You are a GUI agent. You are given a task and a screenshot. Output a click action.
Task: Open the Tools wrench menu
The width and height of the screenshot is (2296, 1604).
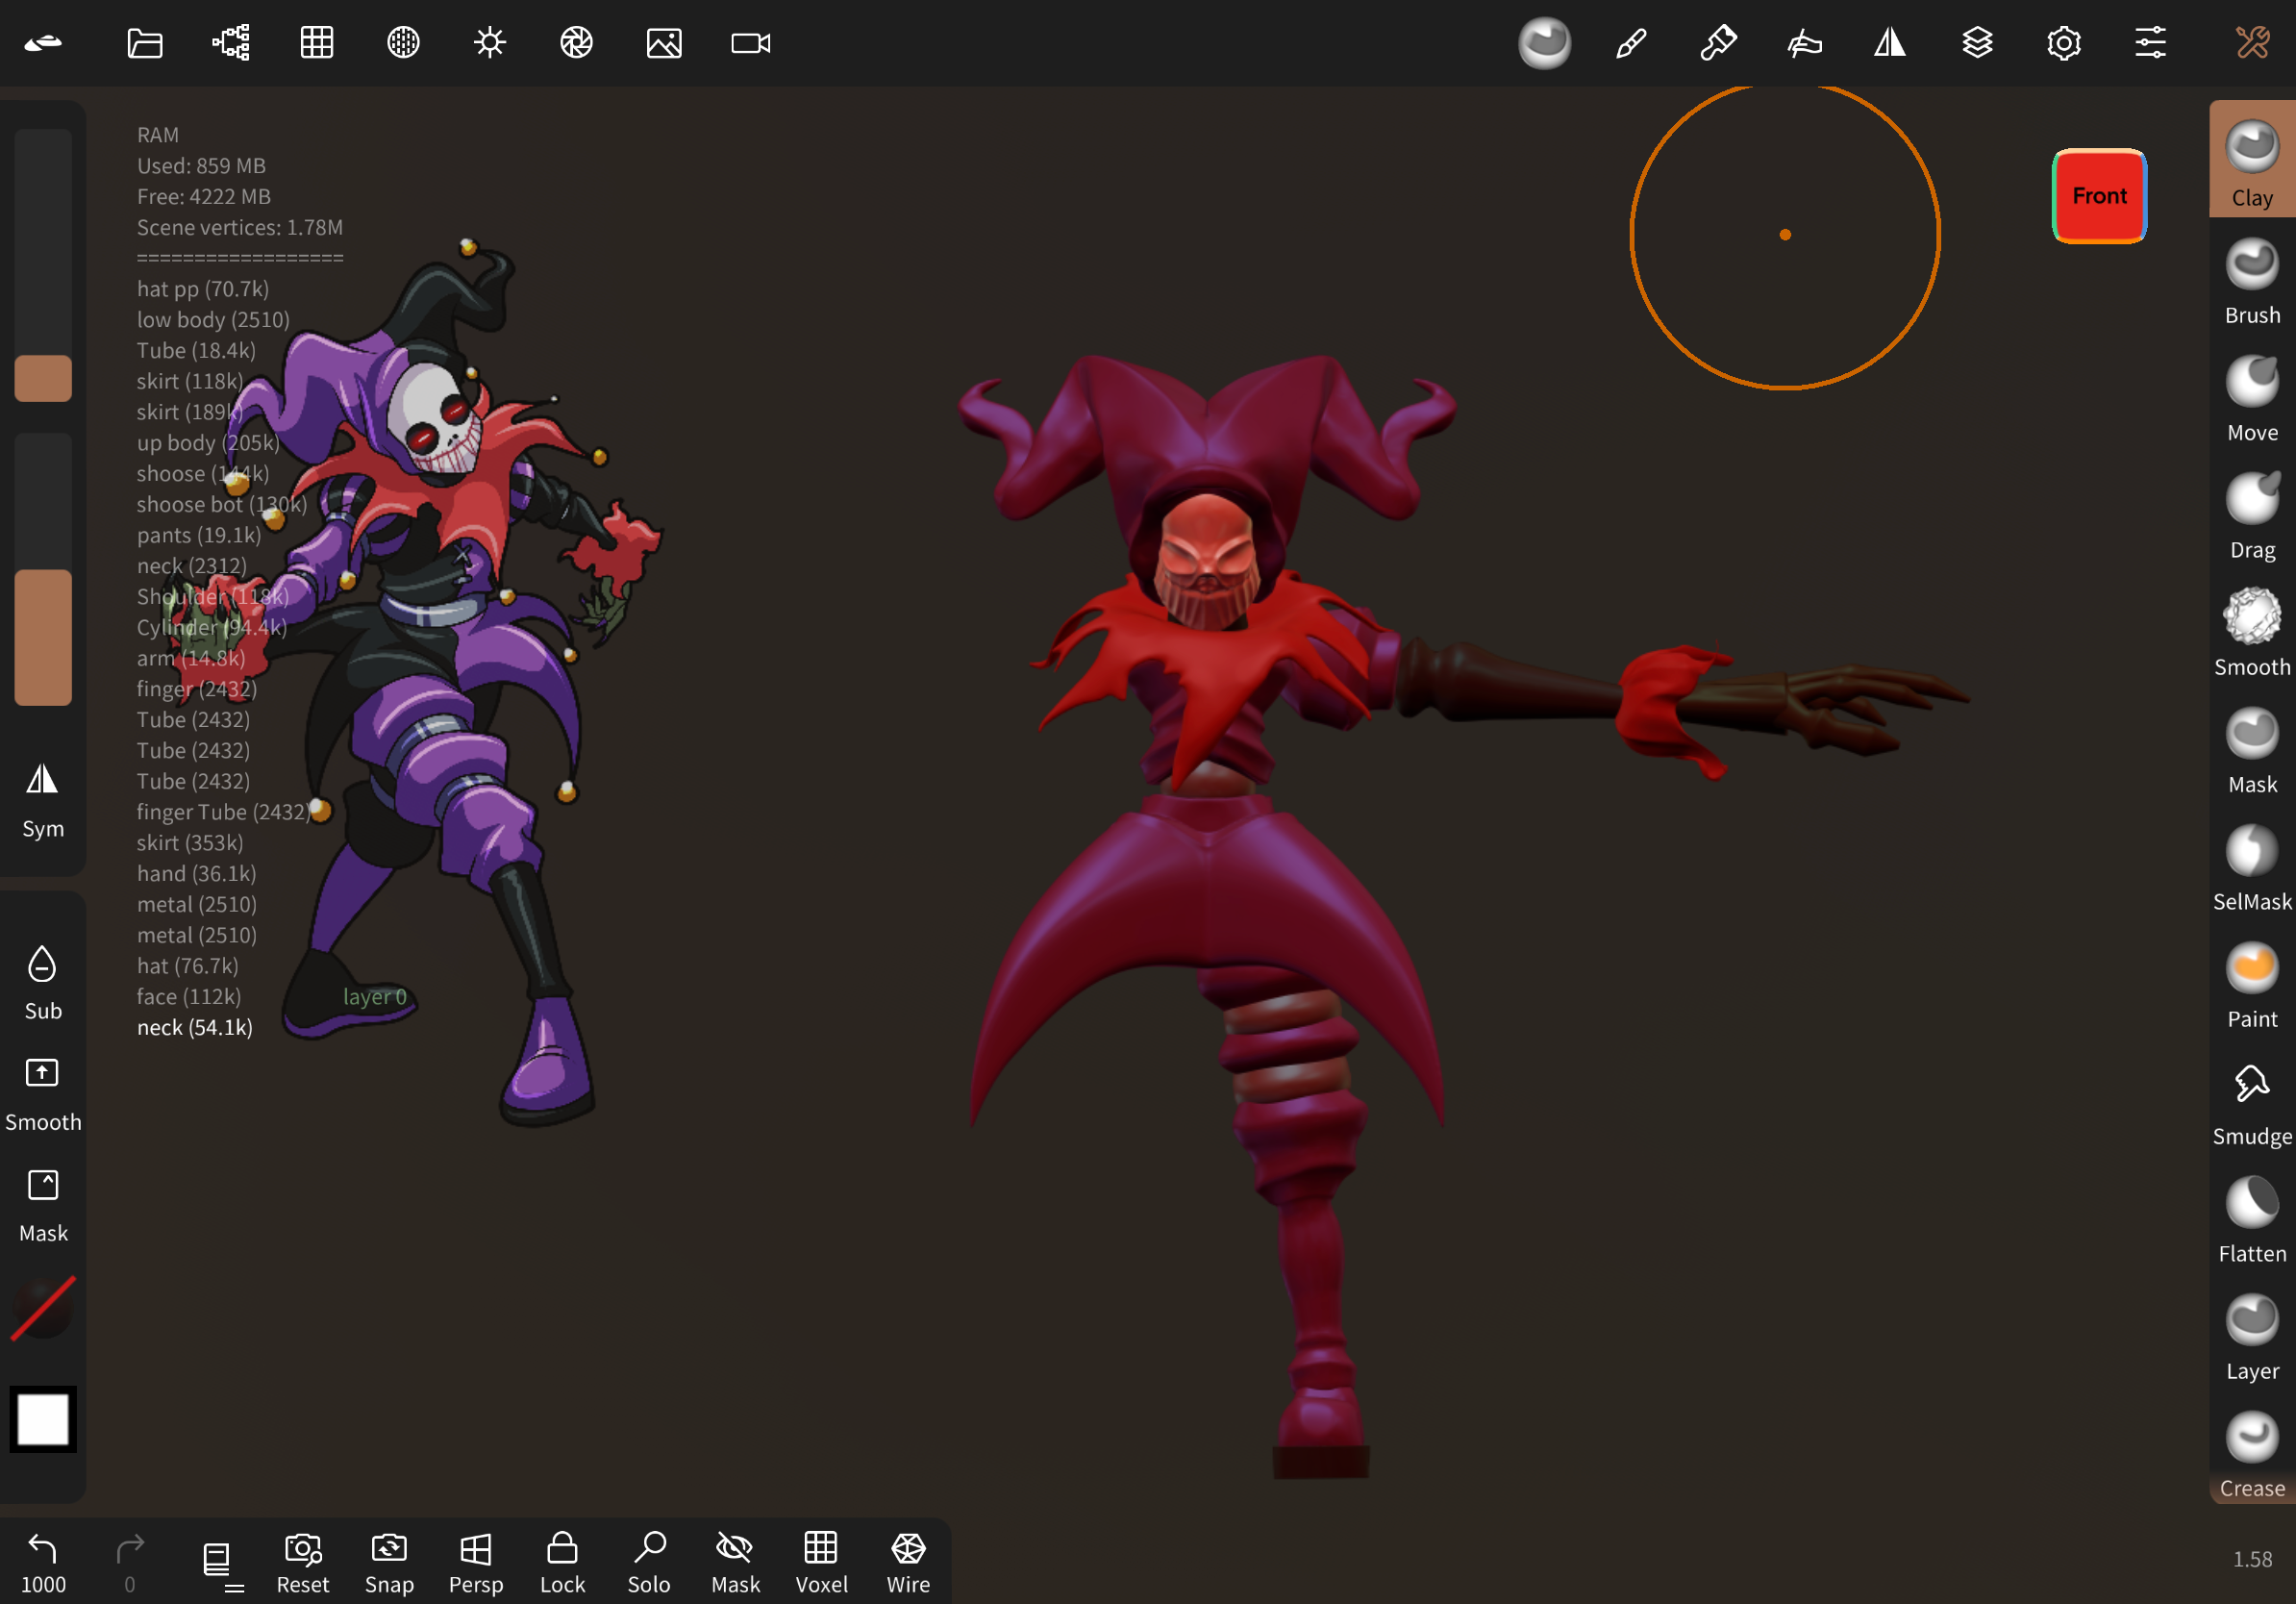point(2253,43)
